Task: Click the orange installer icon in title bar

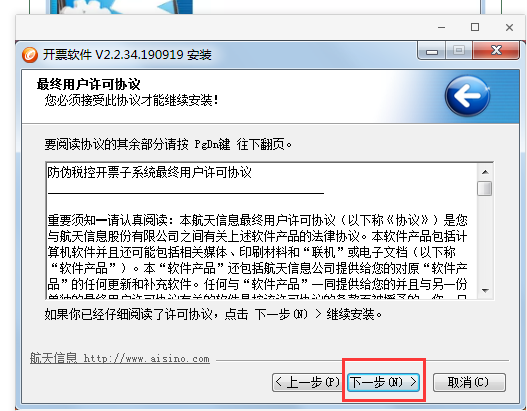Action: (30, 54)
